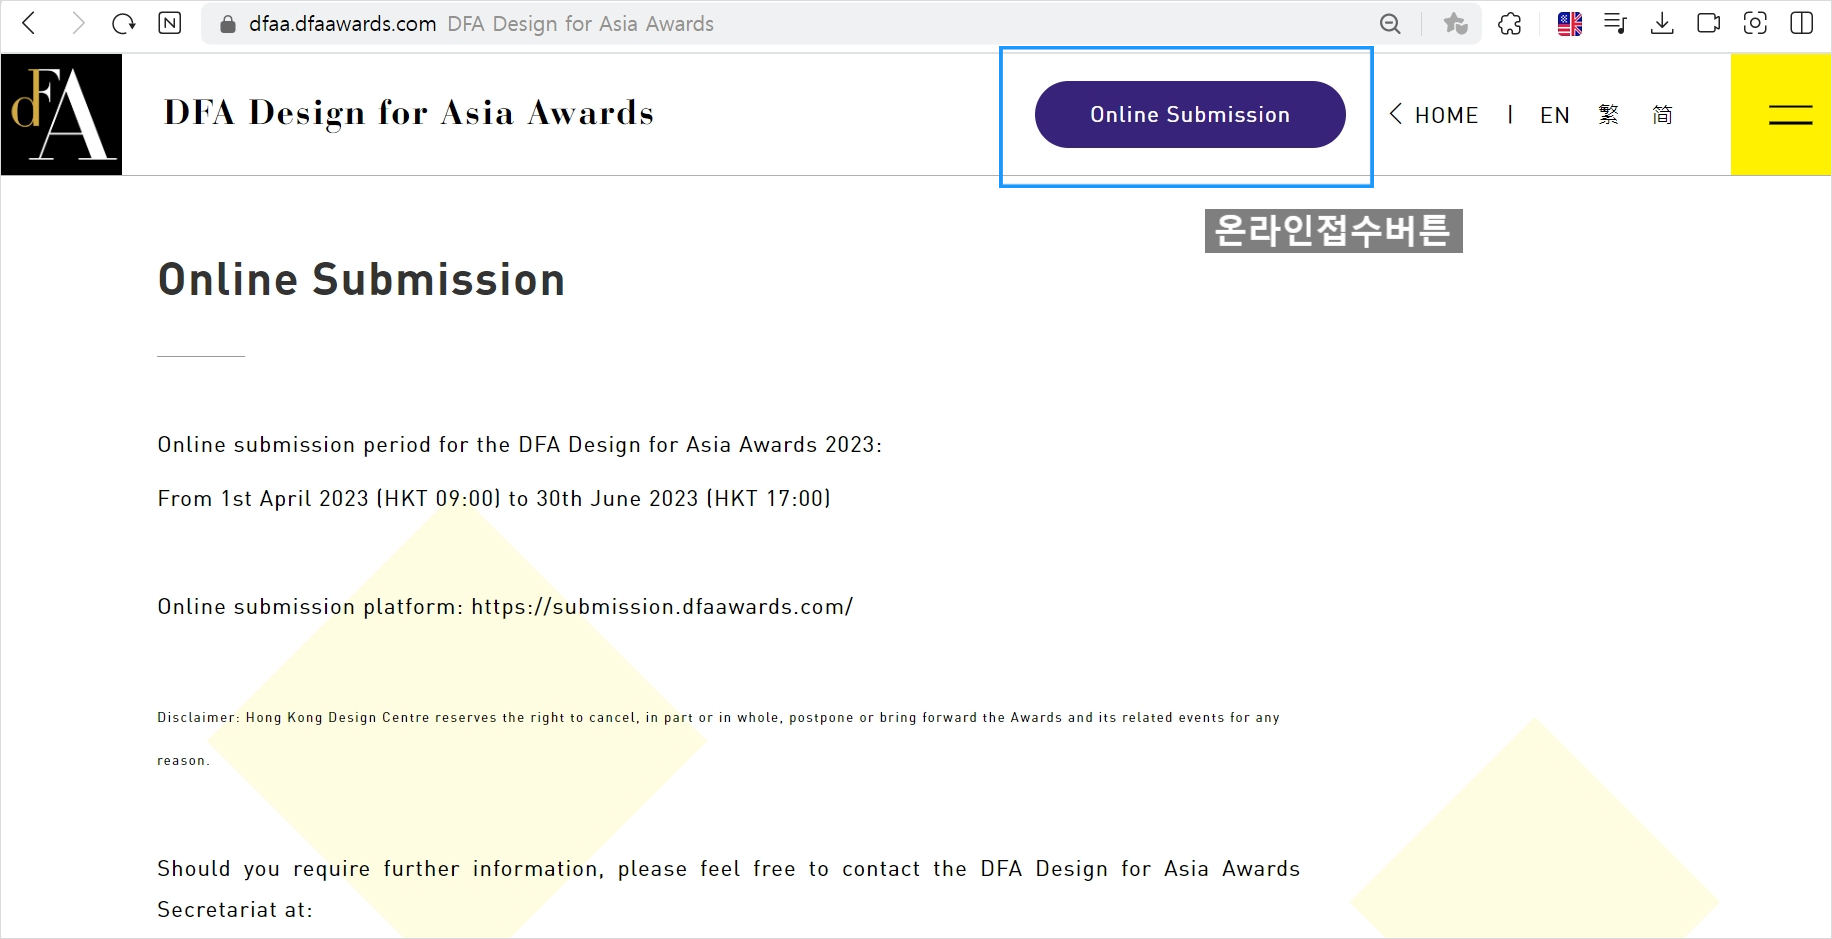Click the browser back arrow

coord(29,23)
